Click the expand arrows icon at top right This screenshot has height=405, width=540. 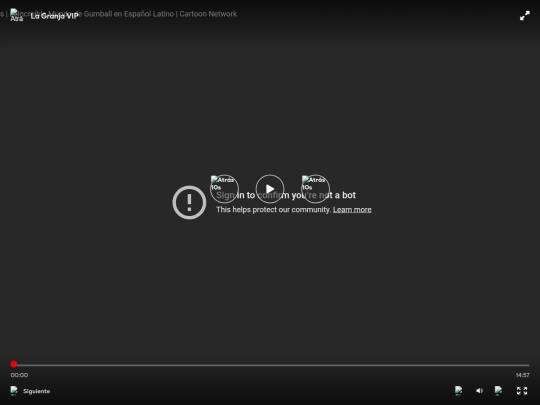coord(525,16)
